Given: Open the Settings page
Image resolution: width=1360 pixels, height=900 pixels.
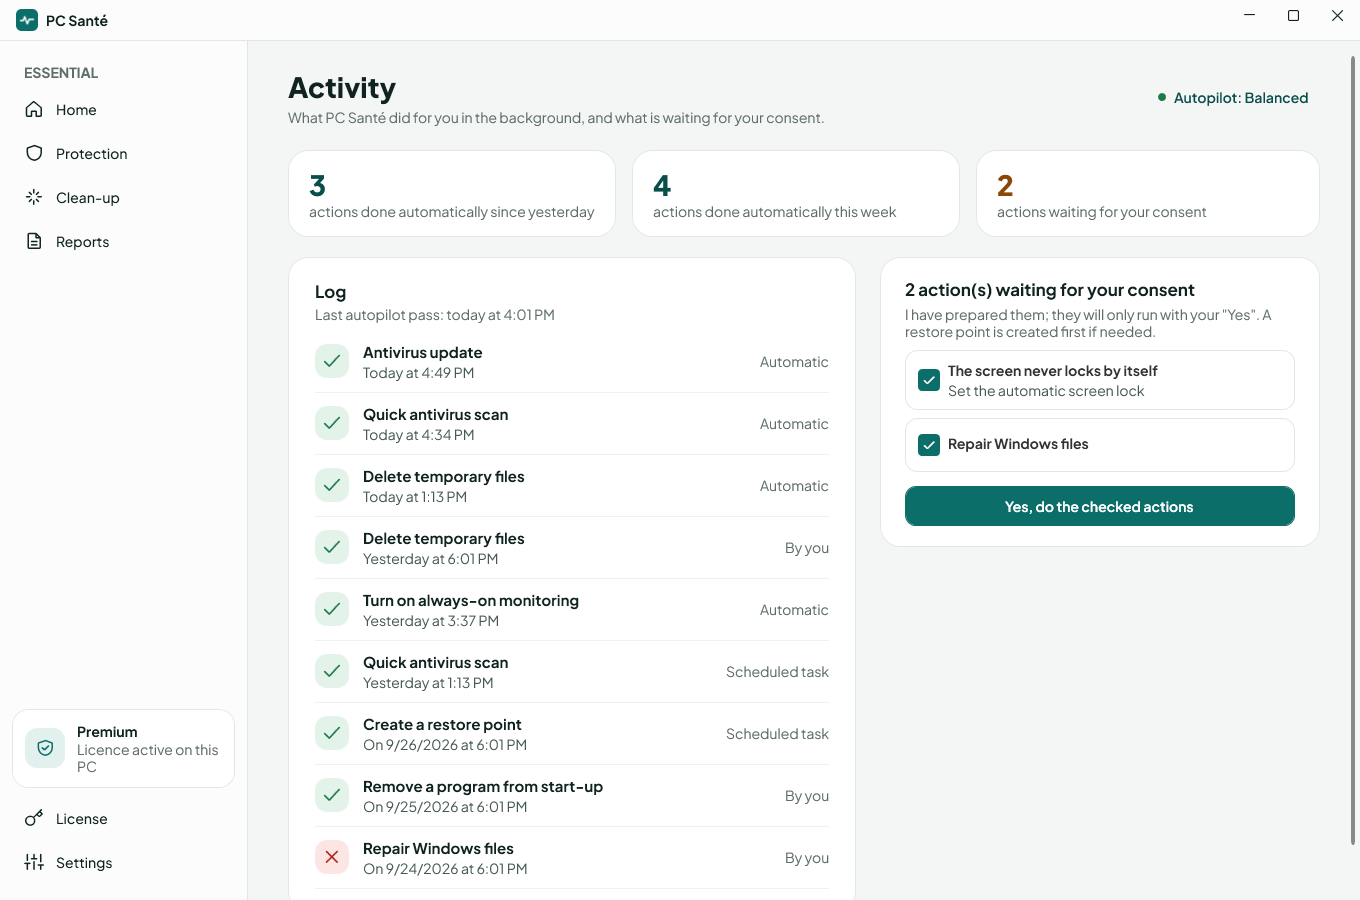Looking at the screenshot, I should click(124, 862).
